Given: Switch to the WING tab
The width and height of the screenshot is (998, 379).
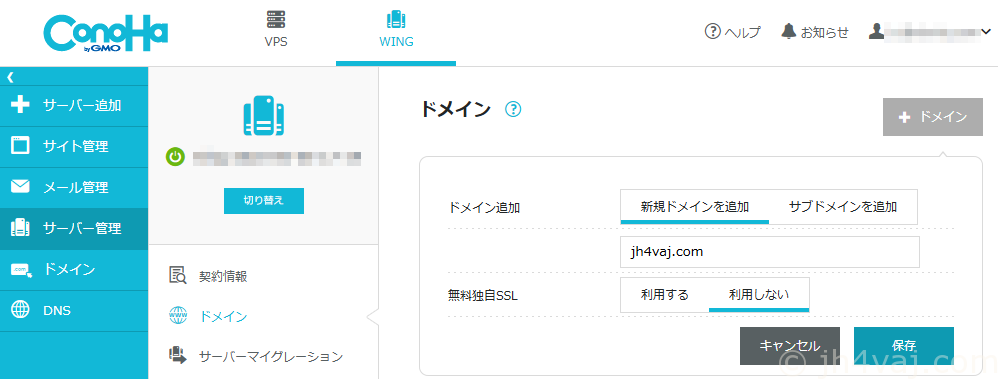Looking at the screenshot, I should click(x=395, y=29).
